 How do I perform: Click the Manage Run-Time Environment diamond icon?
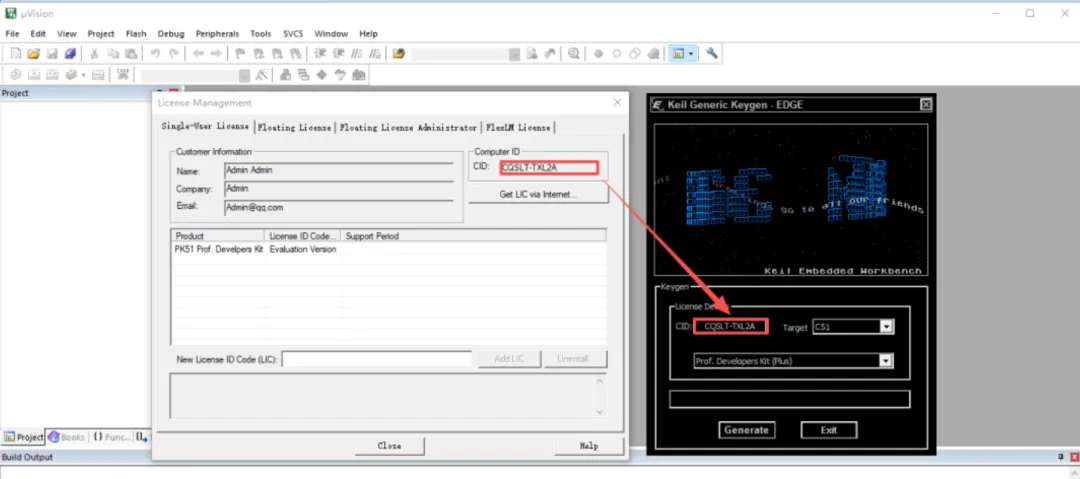[x=321, y=74]
